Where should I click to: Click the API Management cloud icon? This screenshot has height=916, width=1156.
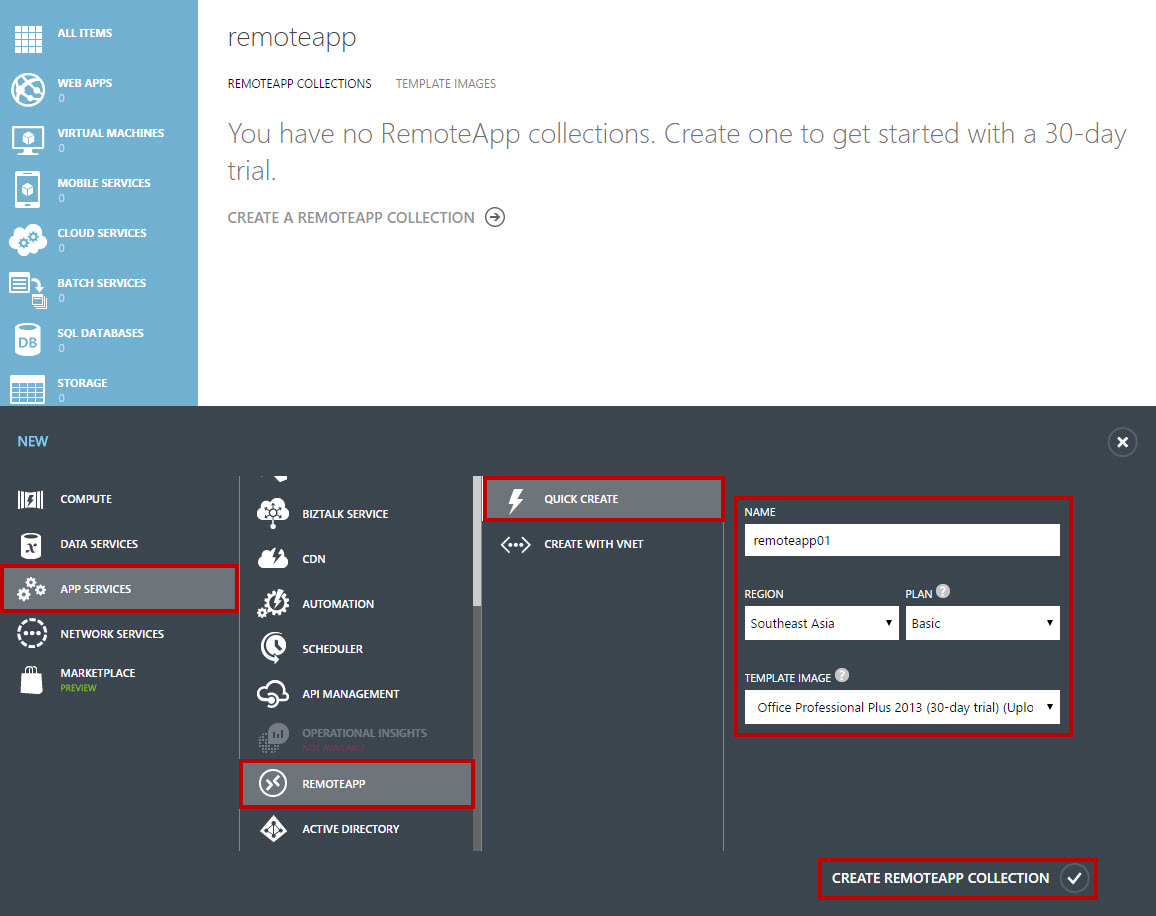(x=273, y=694)
